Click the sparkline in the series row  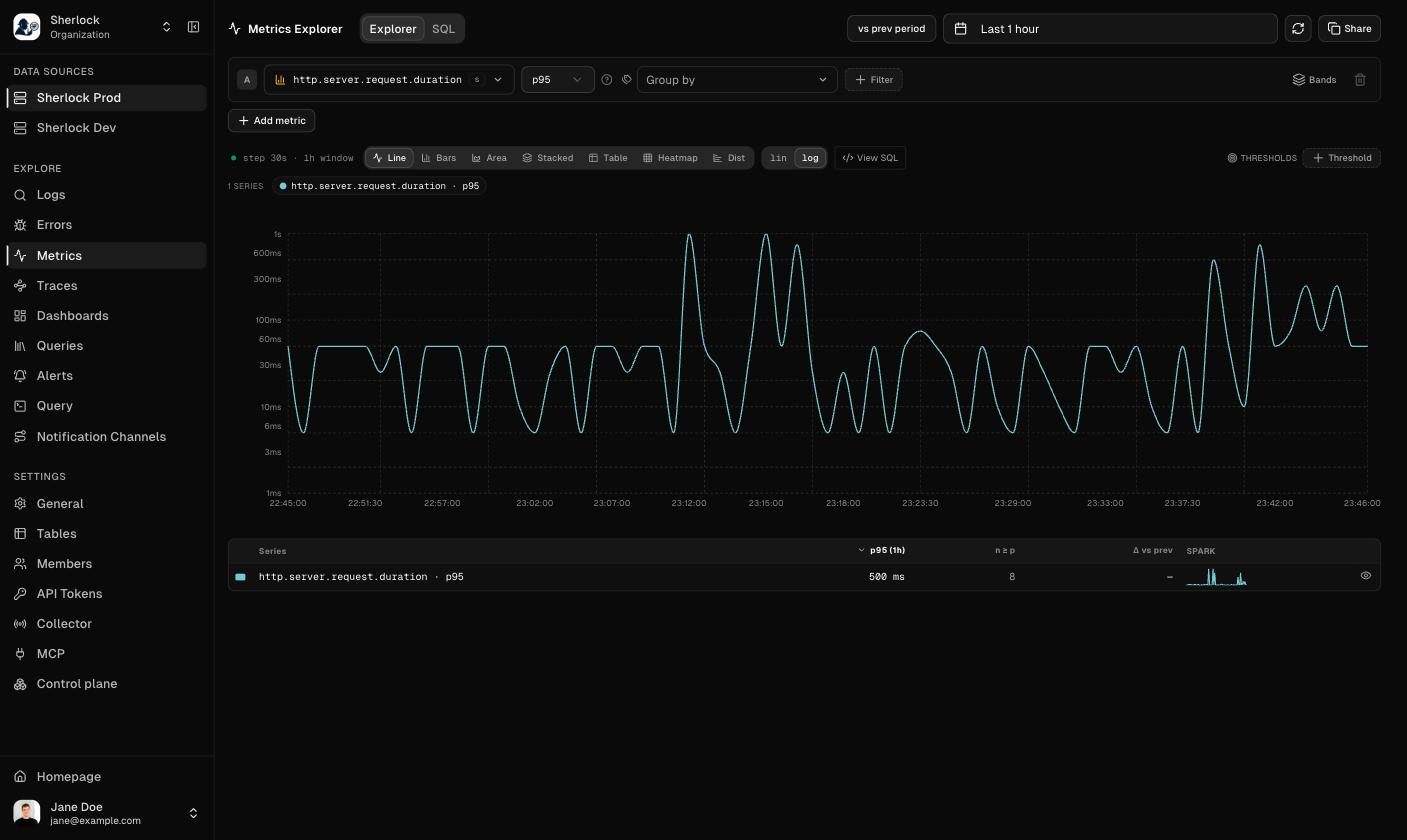pyautogui.click(x=1217, y=577)
